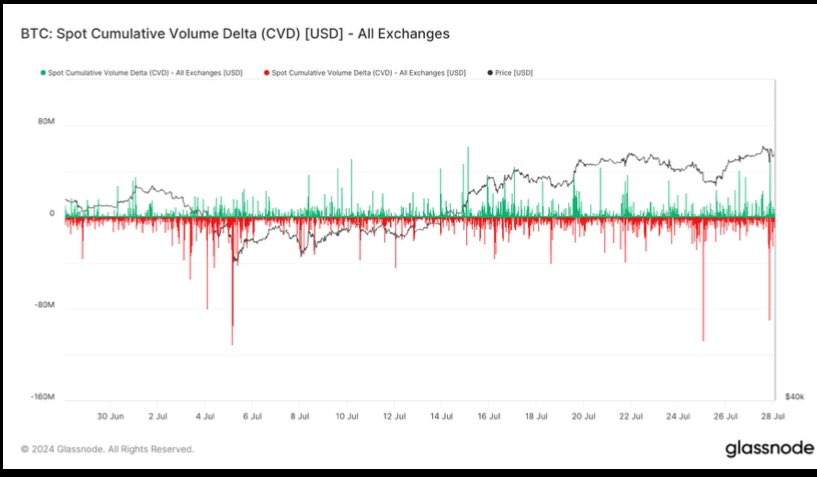Click the glassnode logo

point(770,448)
